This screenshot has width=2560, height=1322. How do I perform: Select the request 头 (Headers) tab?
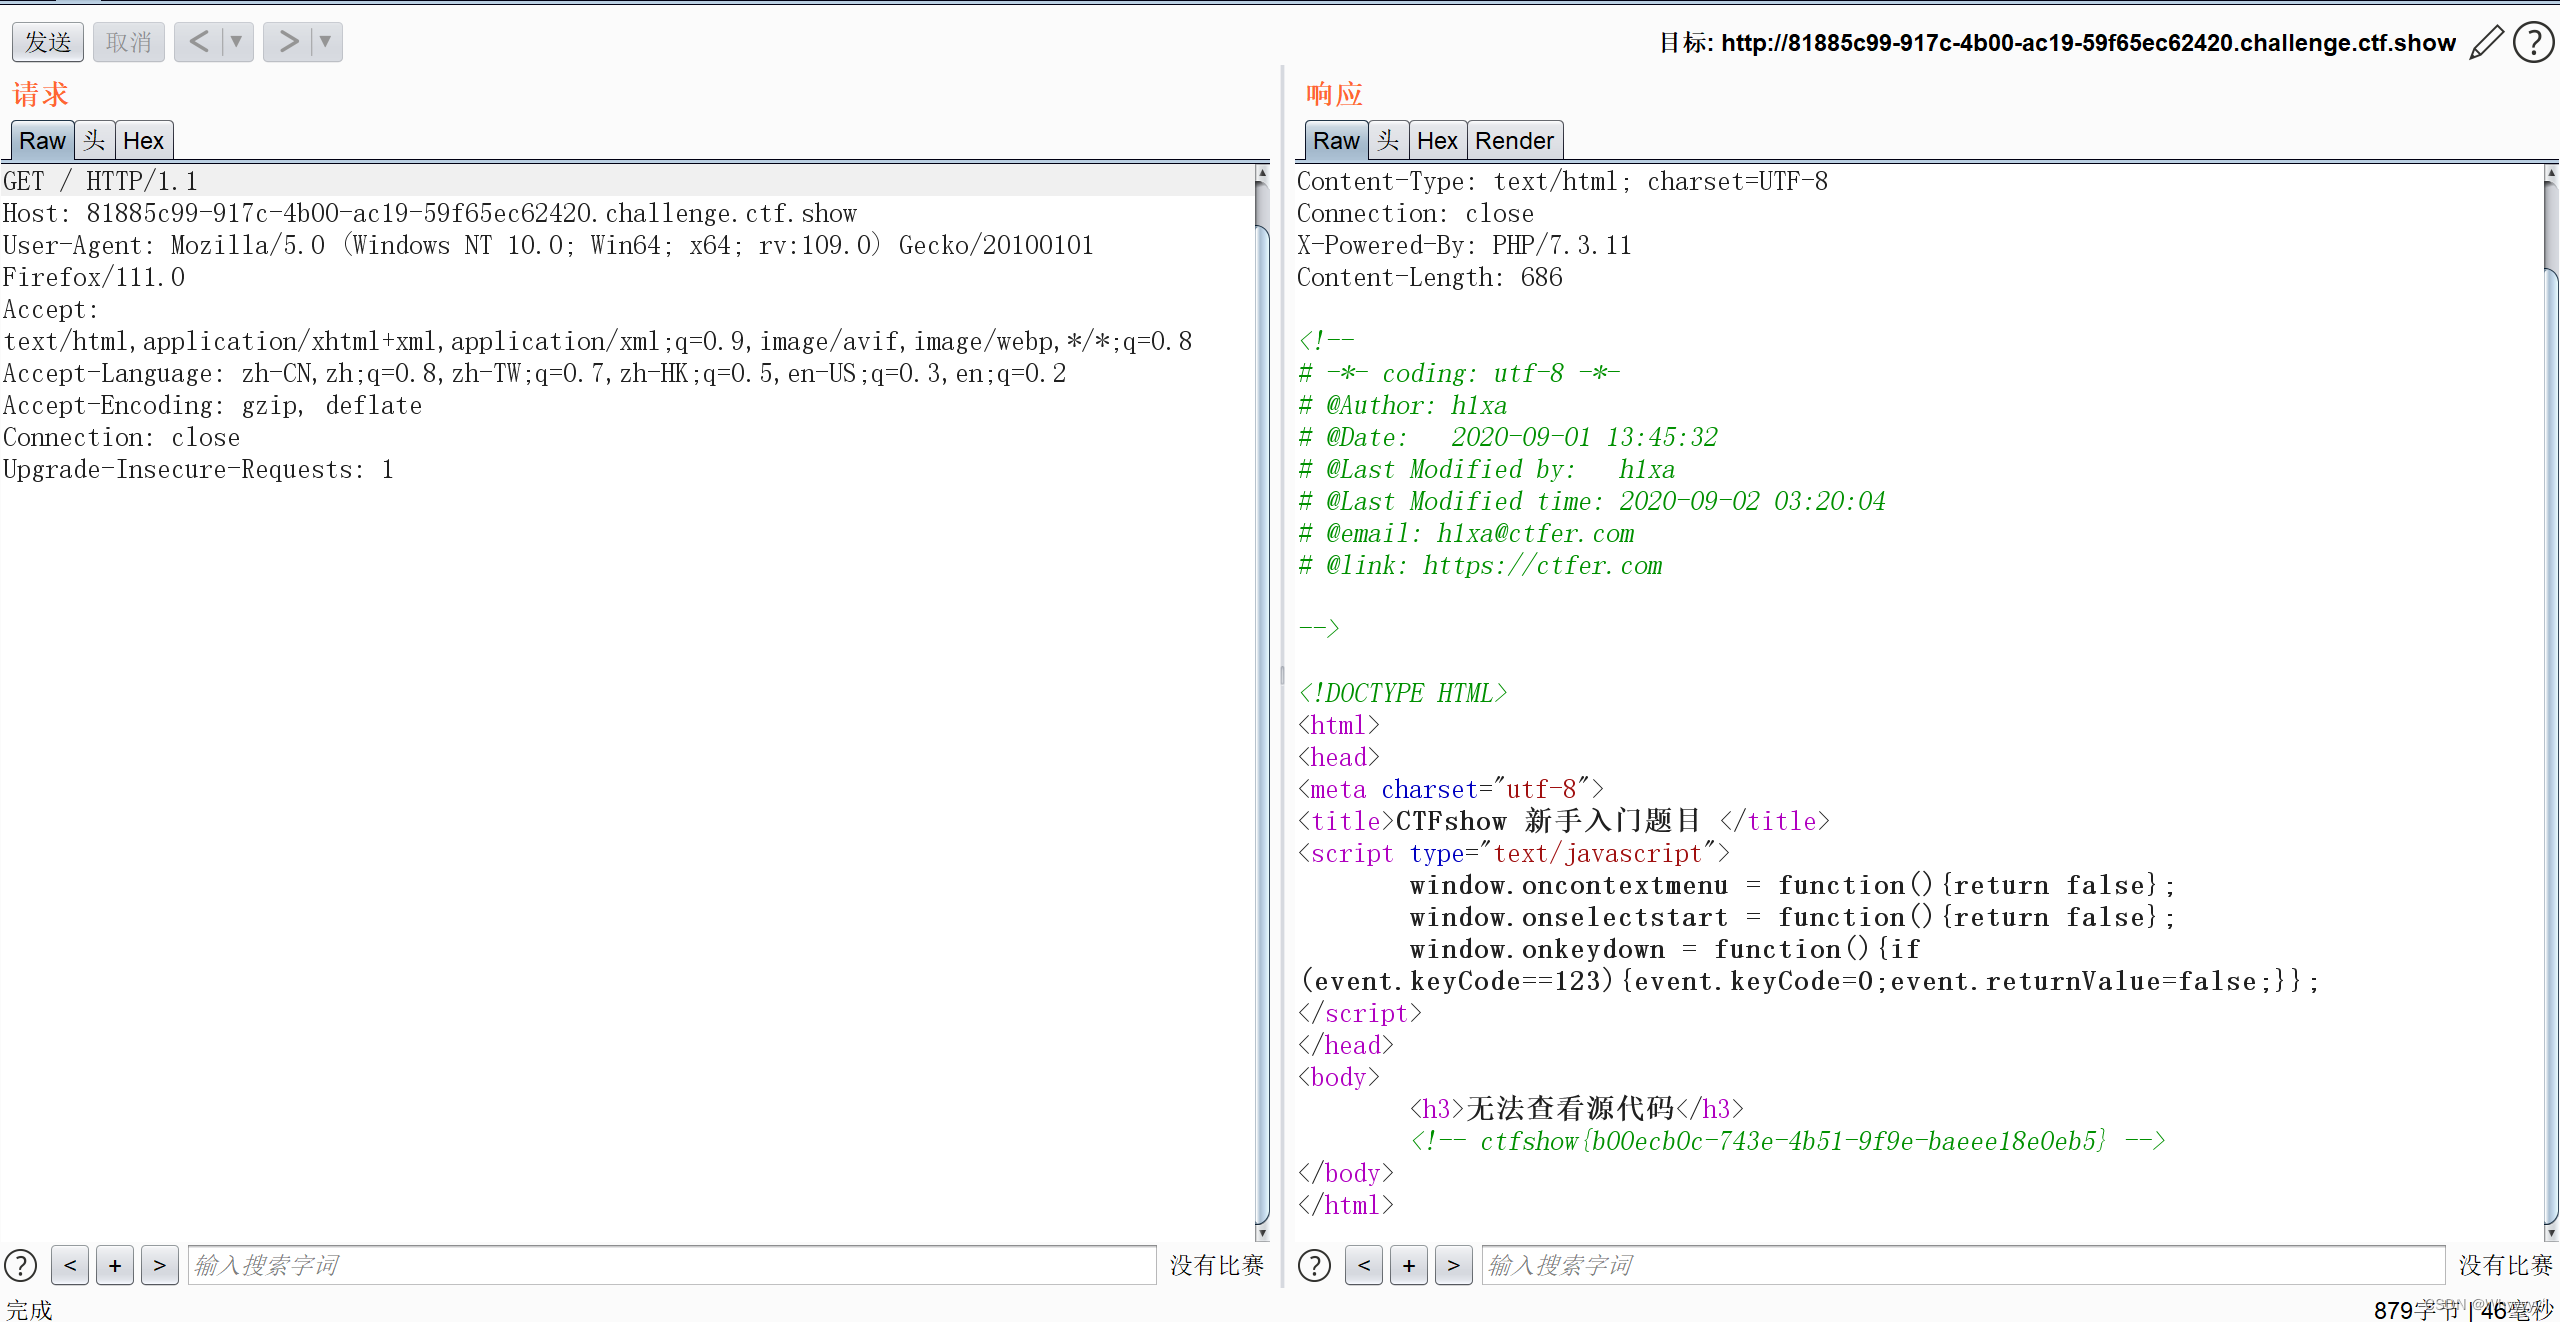pyautogui.click(x=94, y=141)
